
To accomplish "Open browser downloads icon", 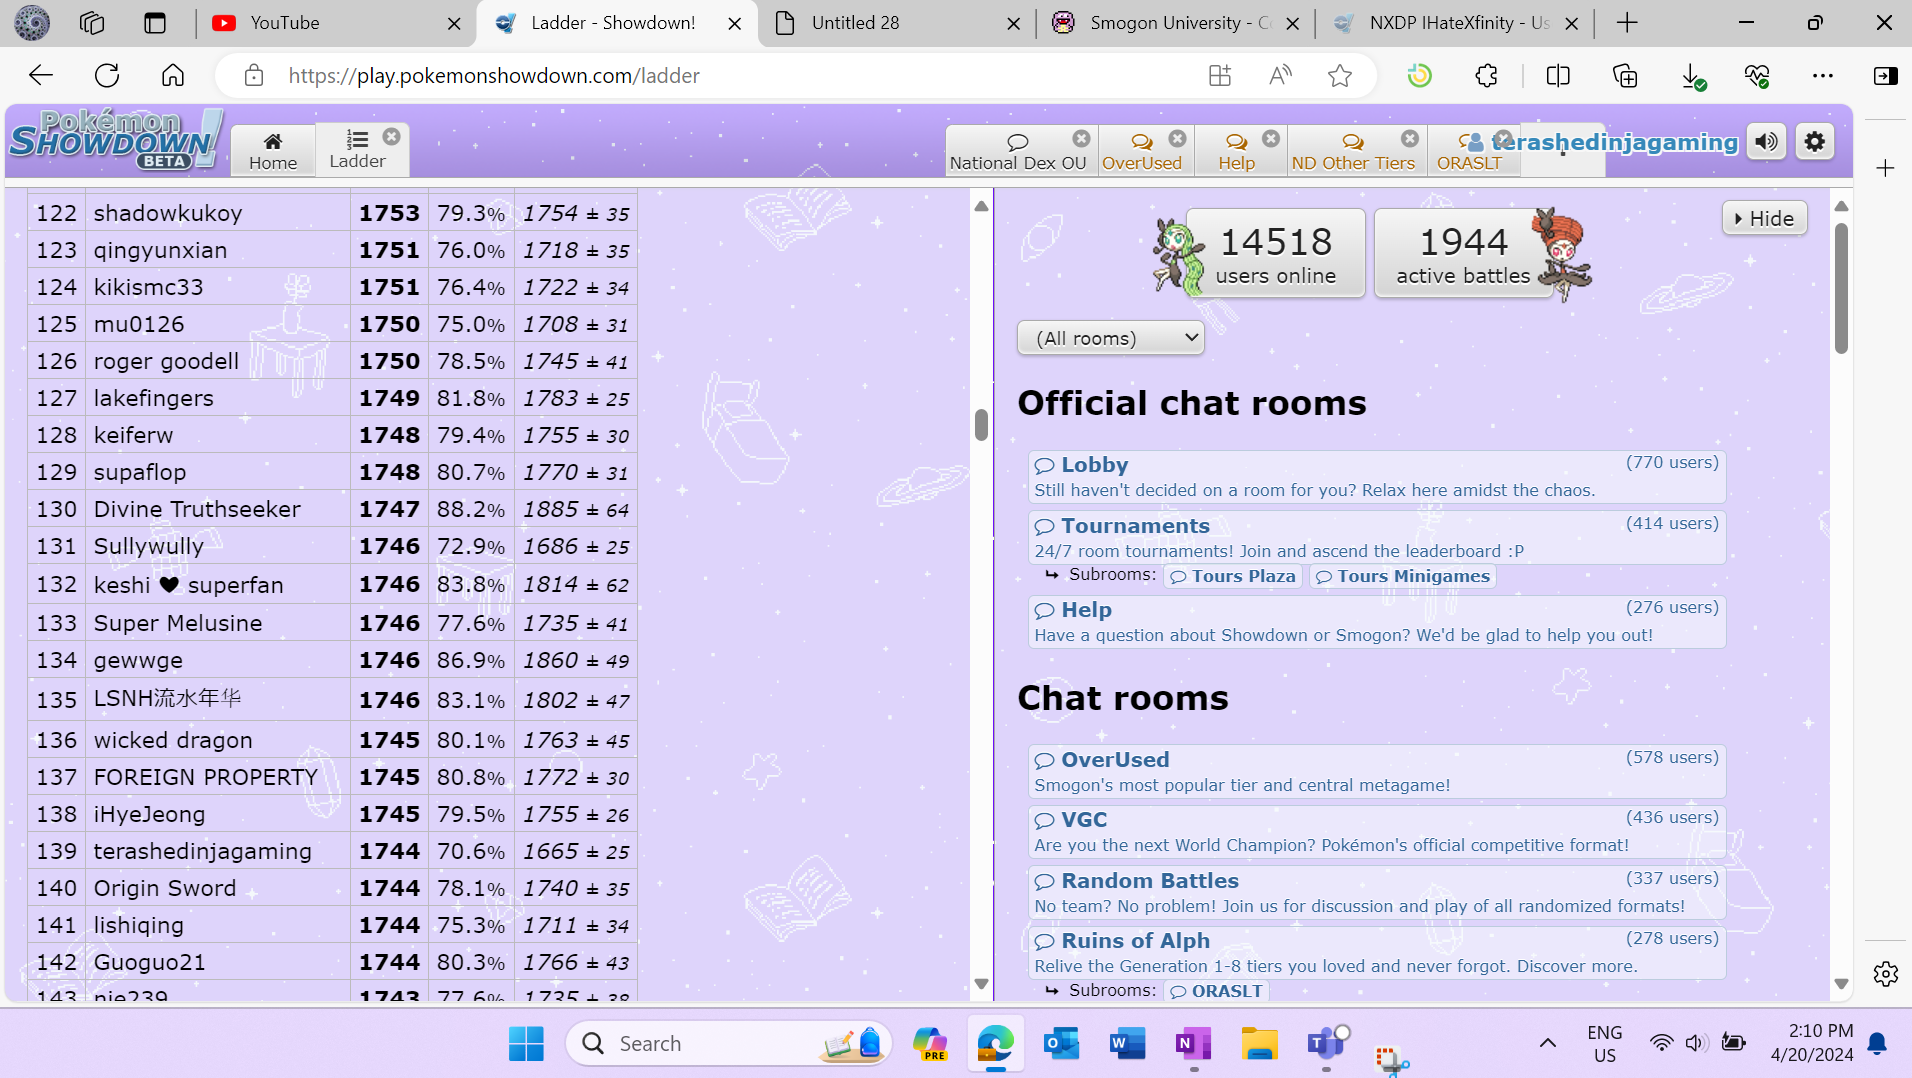I will coord(1691,75).
